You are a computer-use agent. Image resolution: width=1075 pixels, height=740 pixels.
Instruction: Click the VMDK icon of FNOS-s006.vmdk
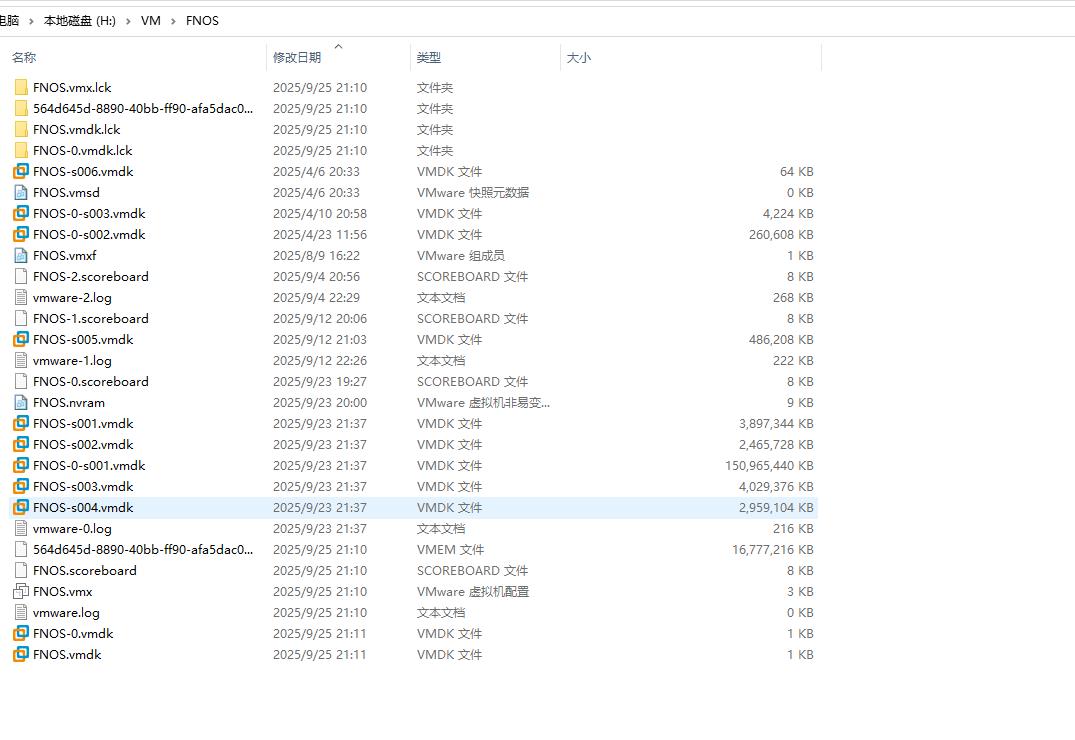(21, 171)
